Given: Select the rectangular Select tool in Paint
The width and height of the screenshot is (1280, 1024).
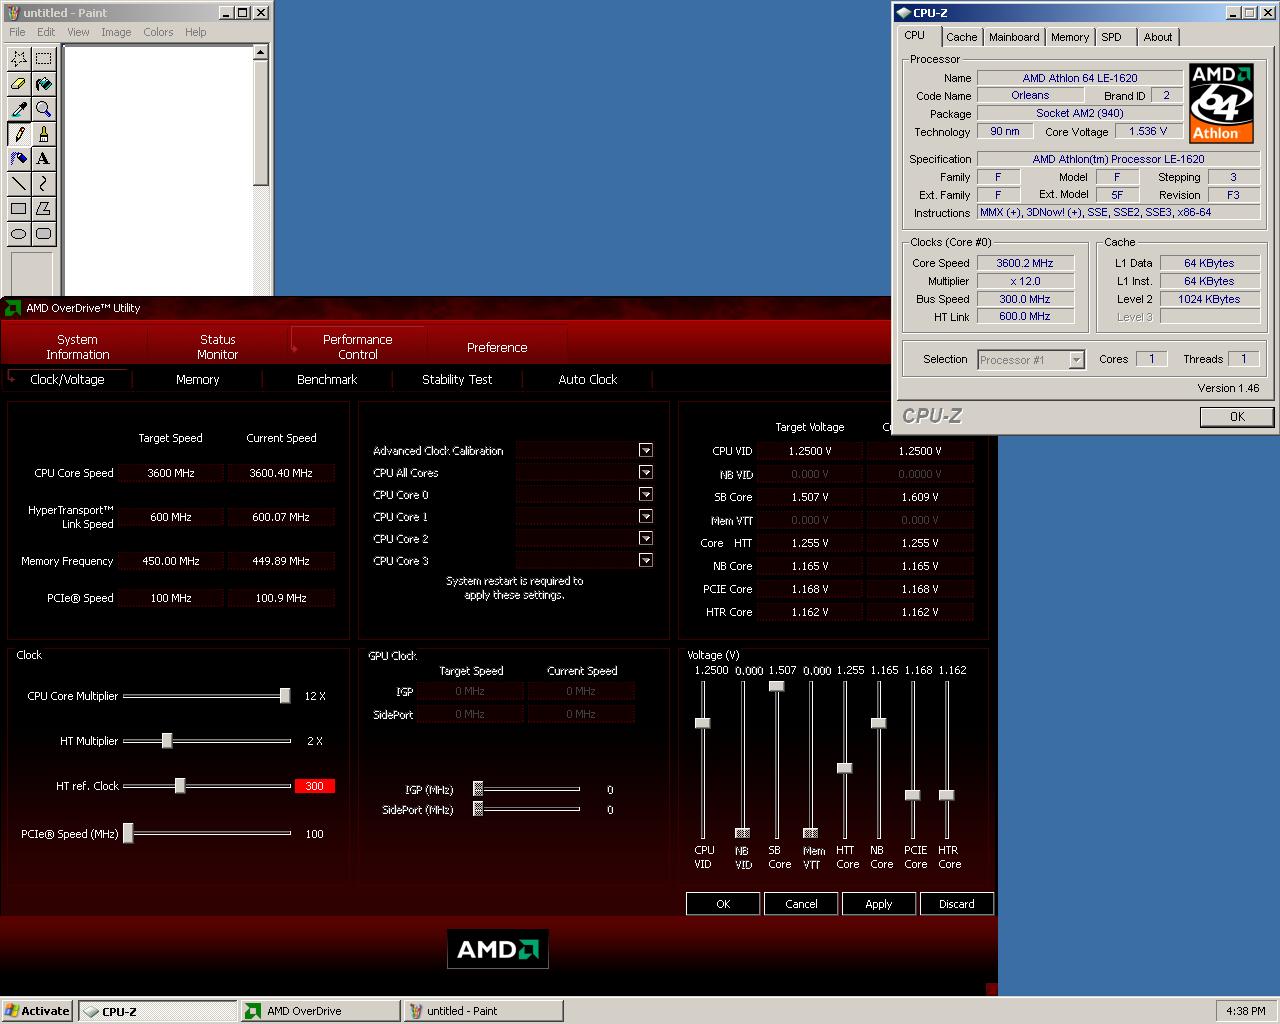Looking at the screenshot, I should pos(44,59).
